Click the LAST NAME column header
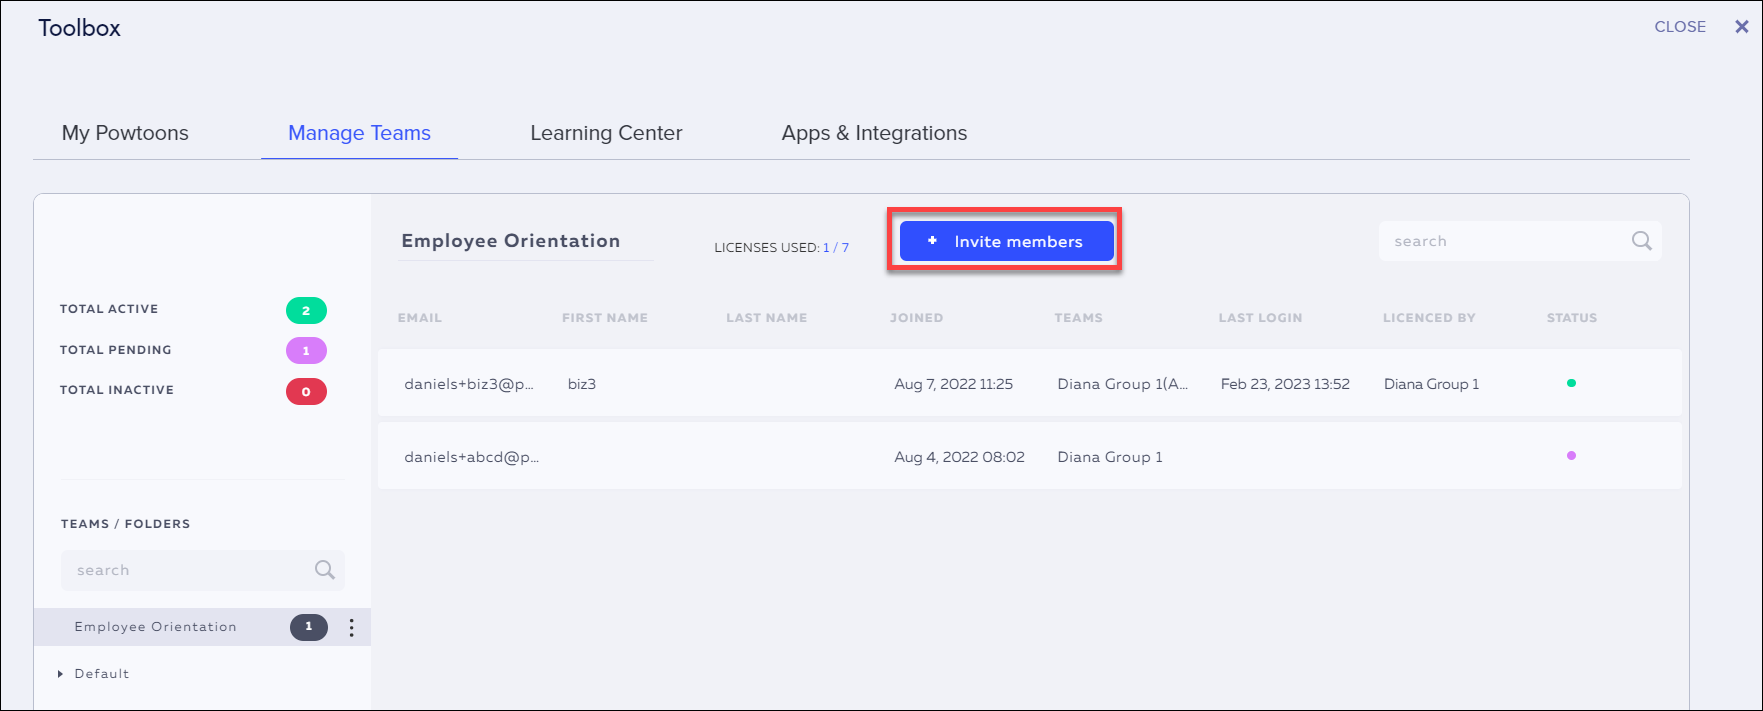The image size is (1763, 711). pyautogui.click(x=767, y=318)
